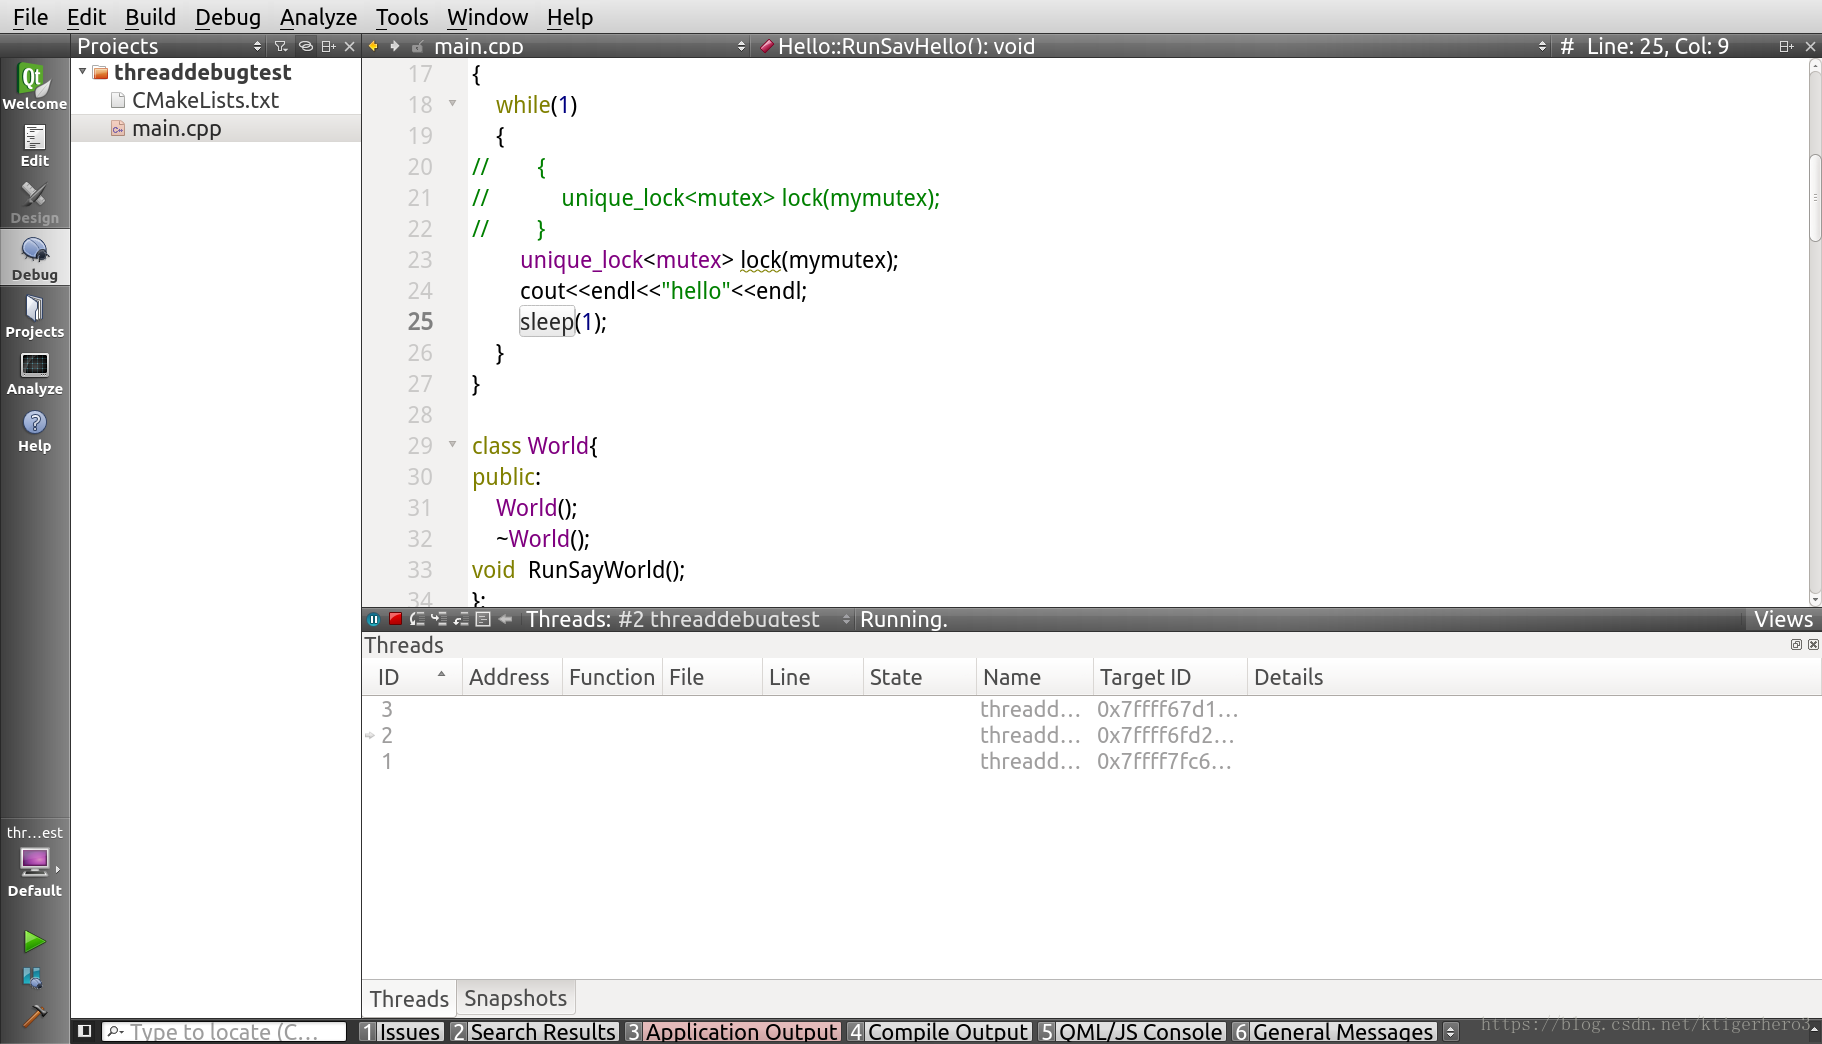Screen dimensions: 1822x1044
Task: Click the editor vertical scrollbar handle
Action: [1815, 198]
